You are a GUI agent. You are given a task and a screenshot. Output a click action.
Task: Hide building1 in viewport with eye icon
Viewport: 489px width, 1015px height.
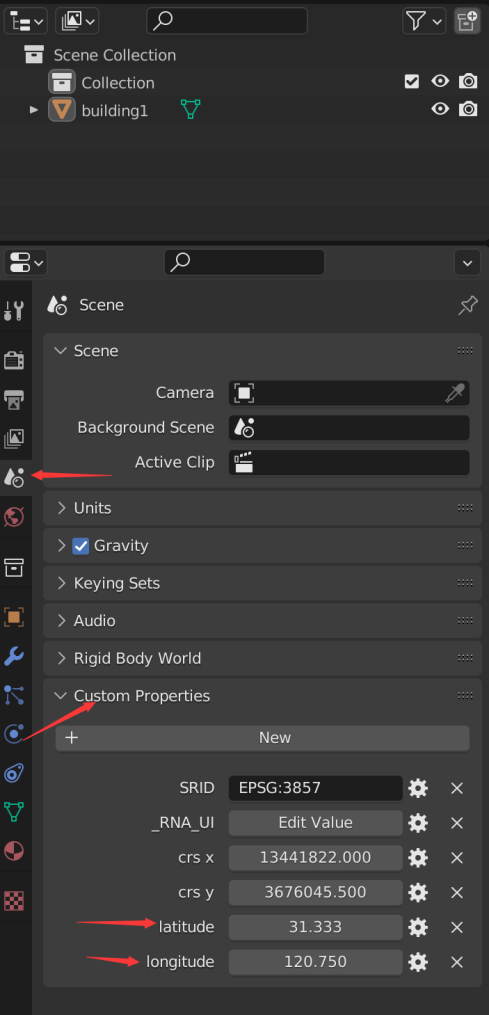[440, 109]
